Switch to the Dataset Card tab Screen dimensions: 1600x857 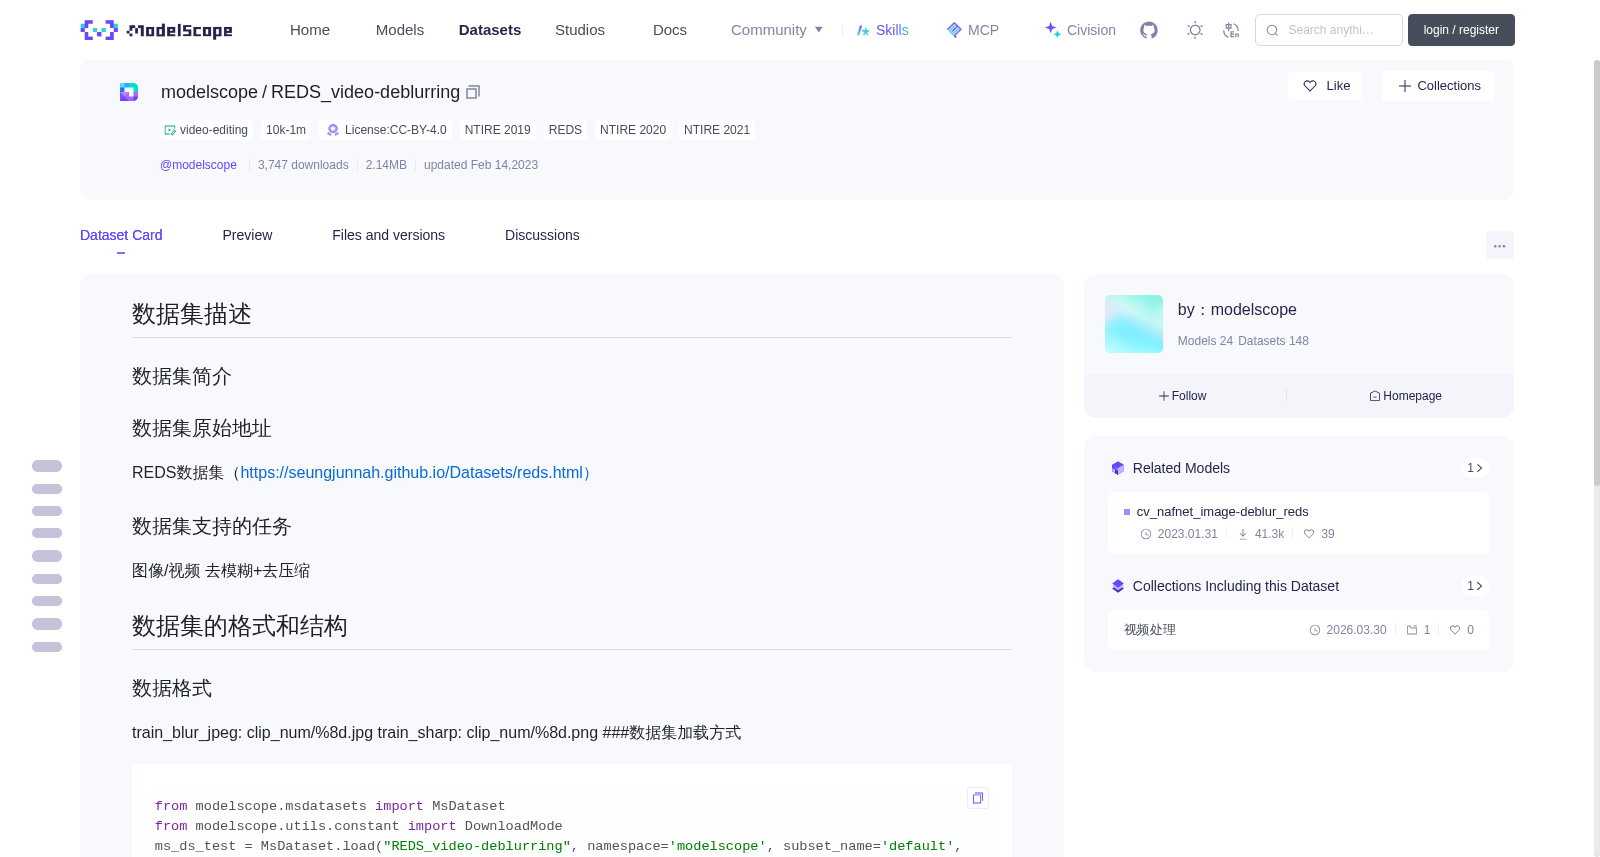click(121, 235)
